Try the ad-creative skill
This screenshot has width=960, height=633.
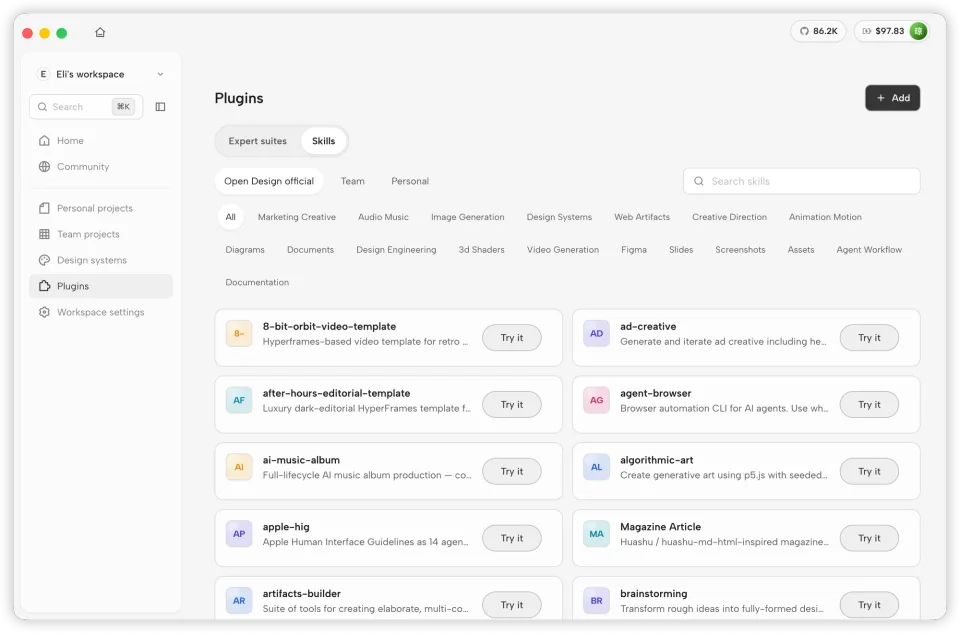pos(869,338)
